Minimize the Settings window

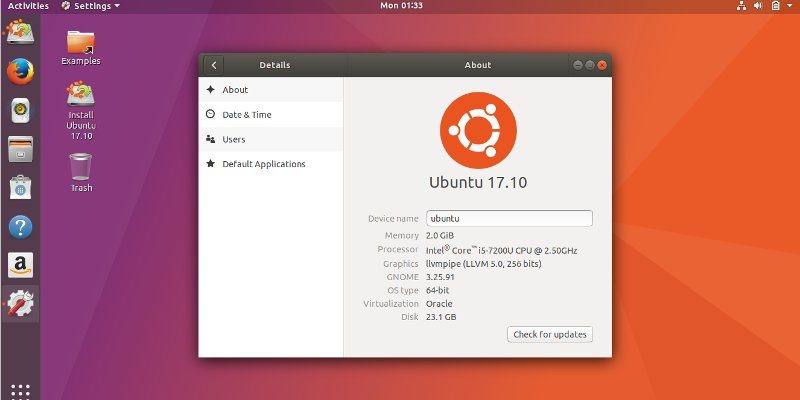pos(578,65)
